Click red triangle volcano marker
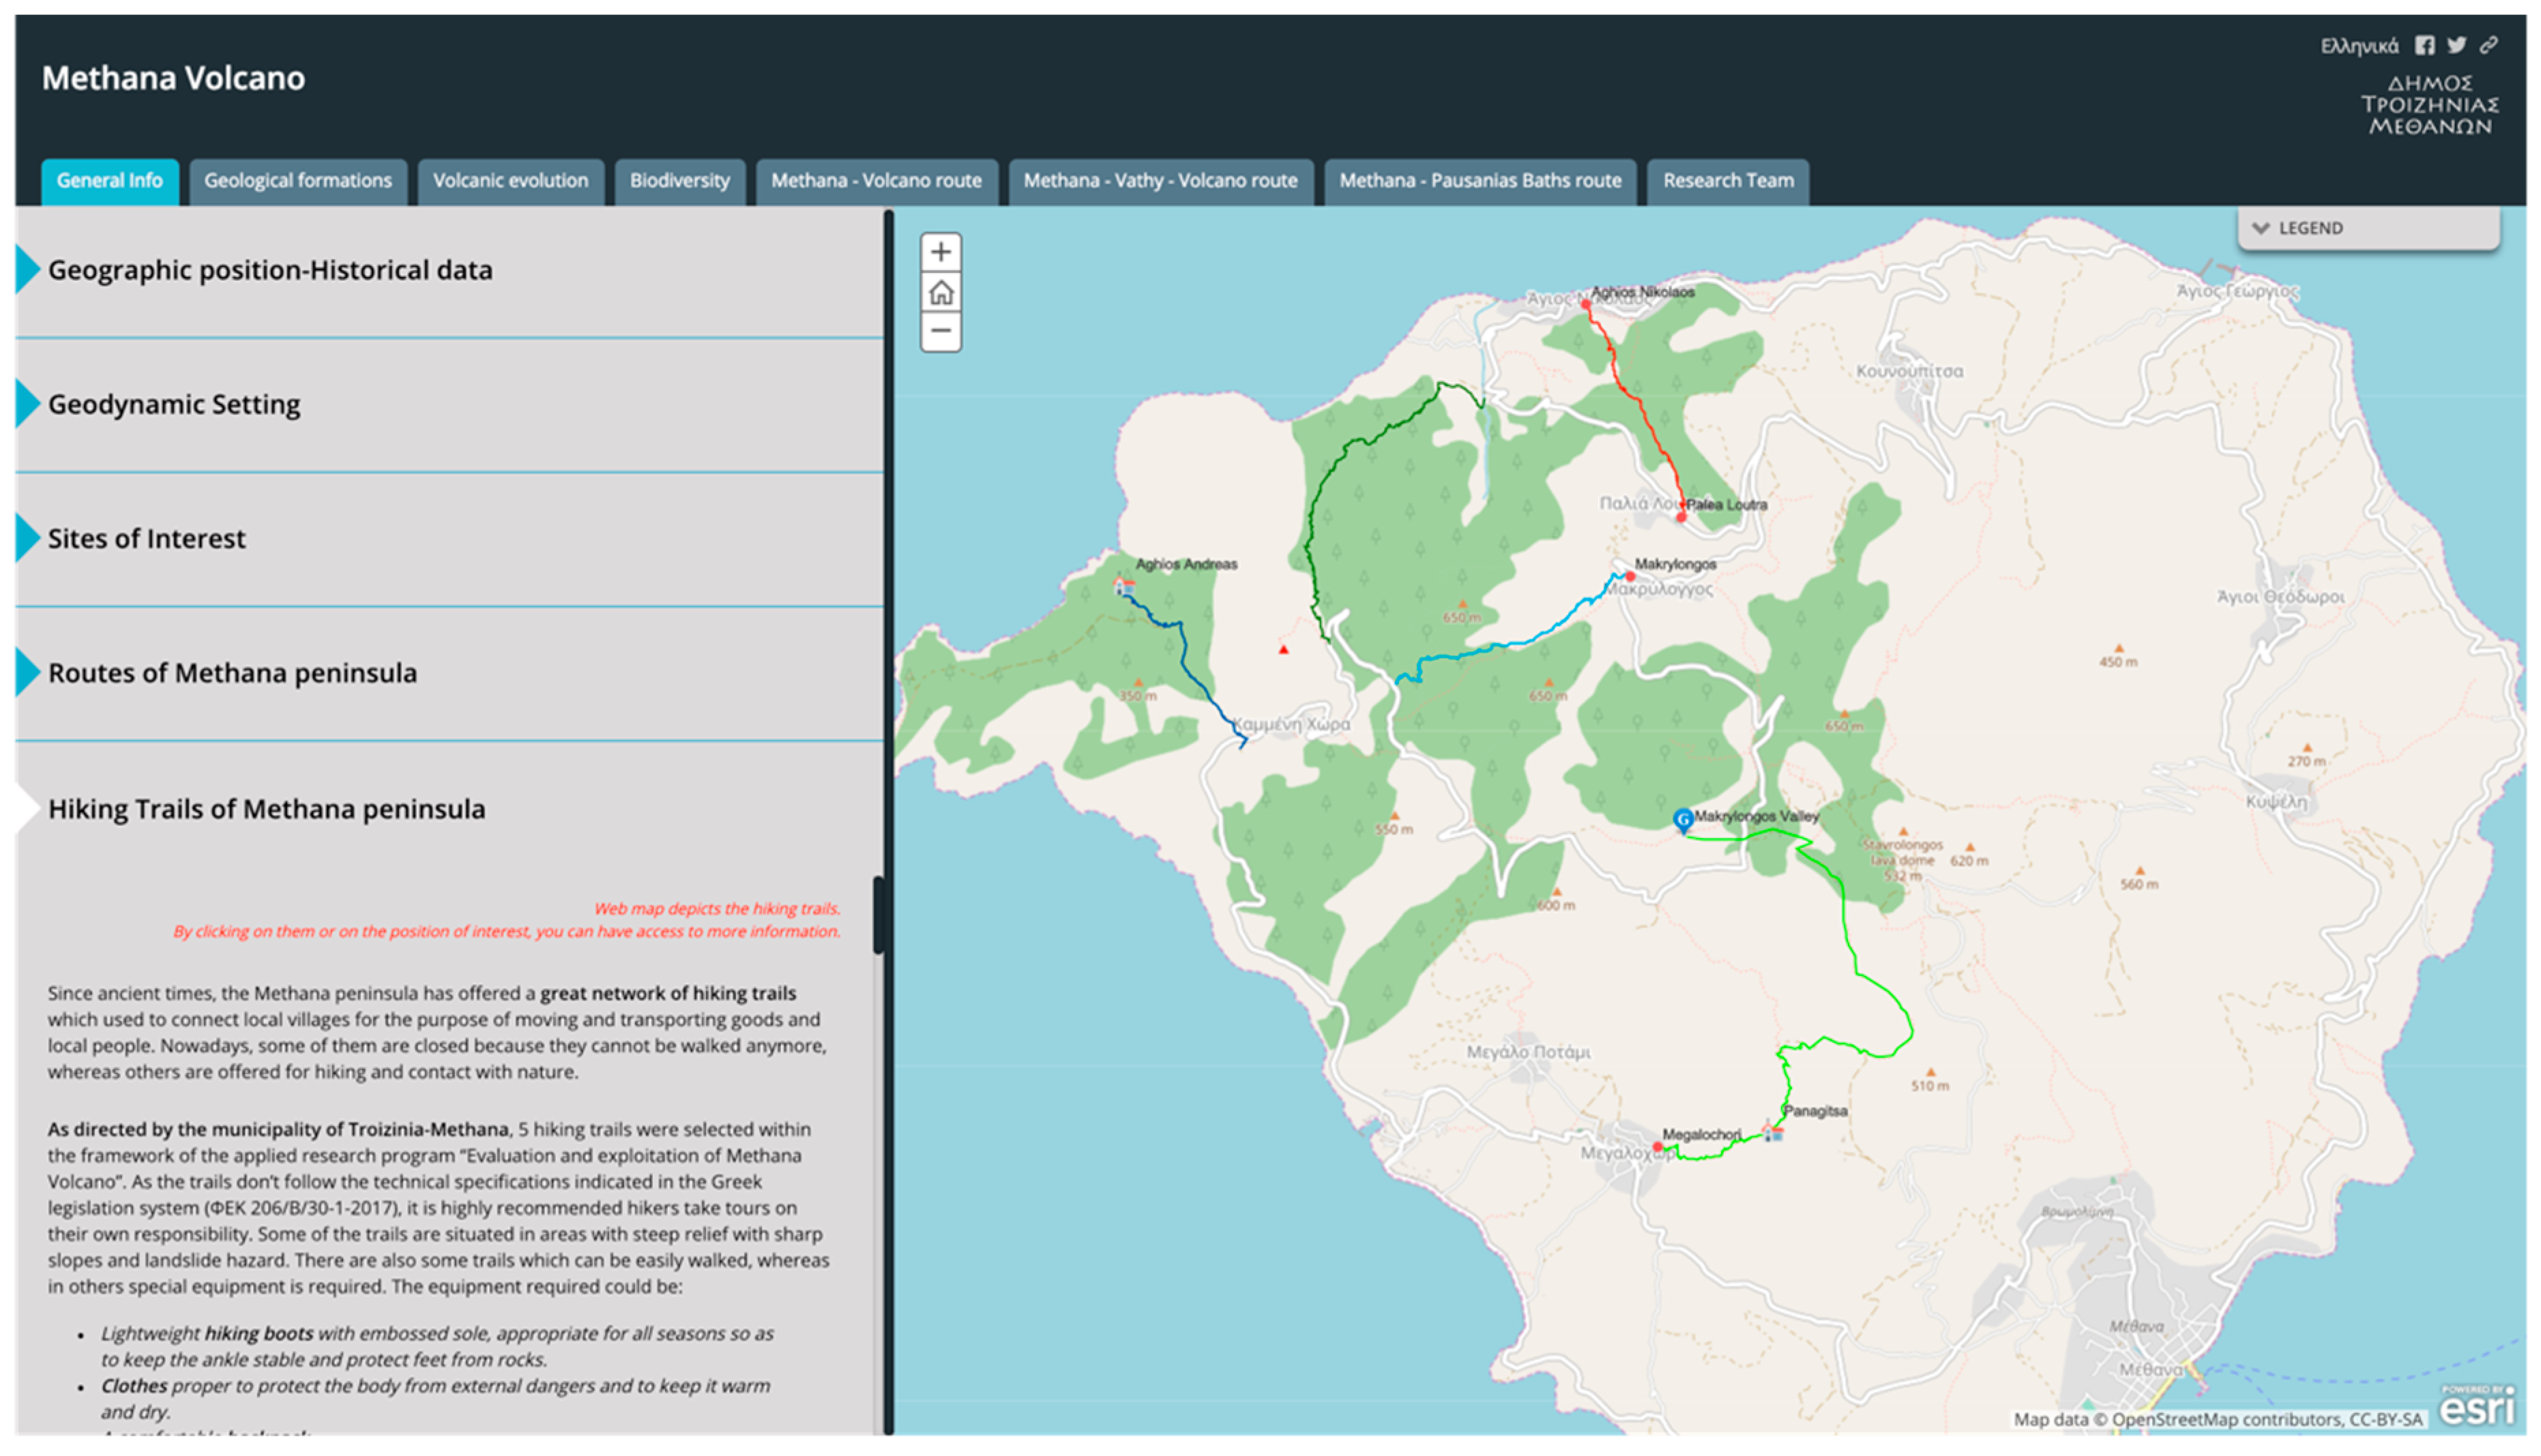Image resolution: width=2541 pixels, height=1456 pixels. click(1284, 650)
